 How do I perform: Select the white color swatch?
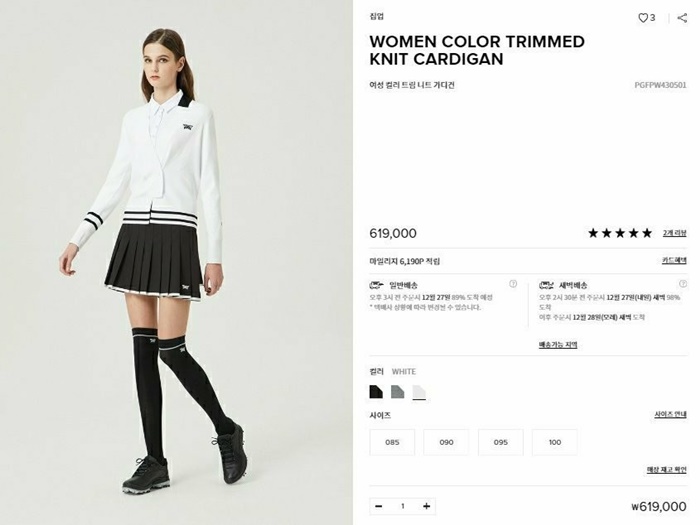419,392
